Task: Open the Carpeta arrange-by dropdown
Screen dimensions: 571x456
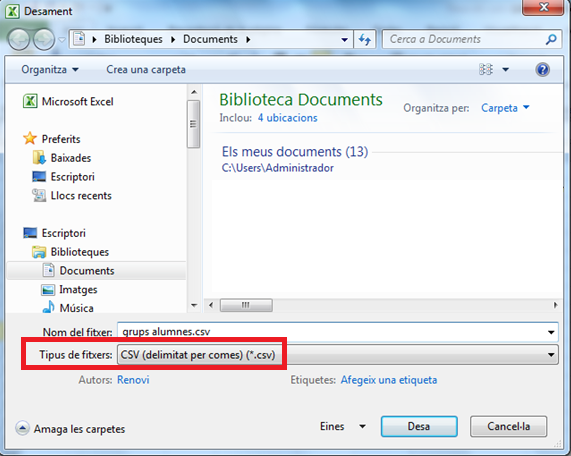Action: click(x=505, y=108)
